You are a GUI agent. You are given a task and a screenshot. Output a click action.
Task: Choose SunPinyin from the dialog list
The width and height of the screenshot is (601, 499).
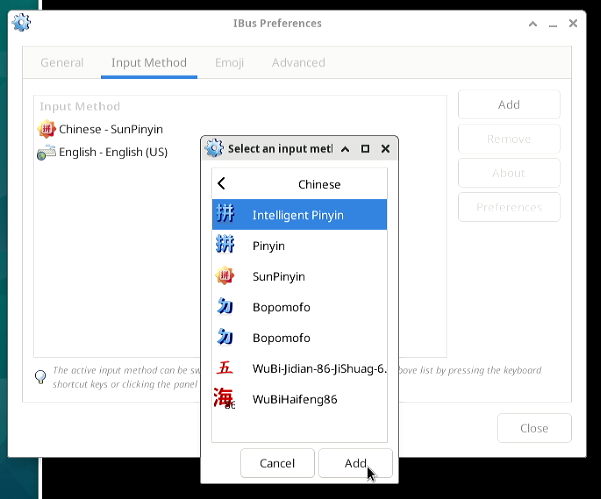299,276
